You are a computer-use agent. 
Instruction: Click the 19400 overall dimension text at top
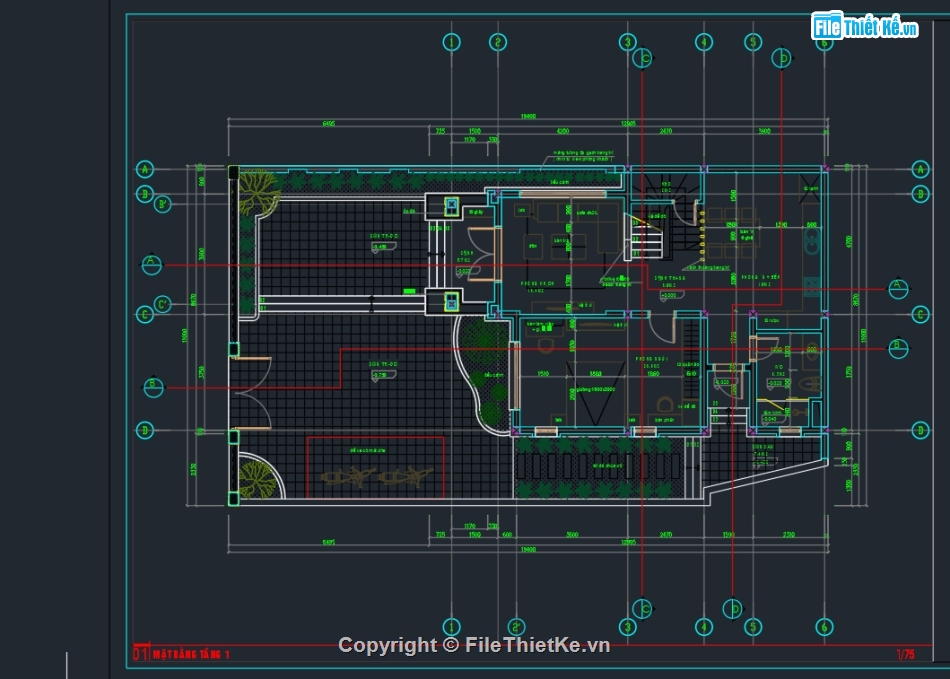tap(527, 117)
